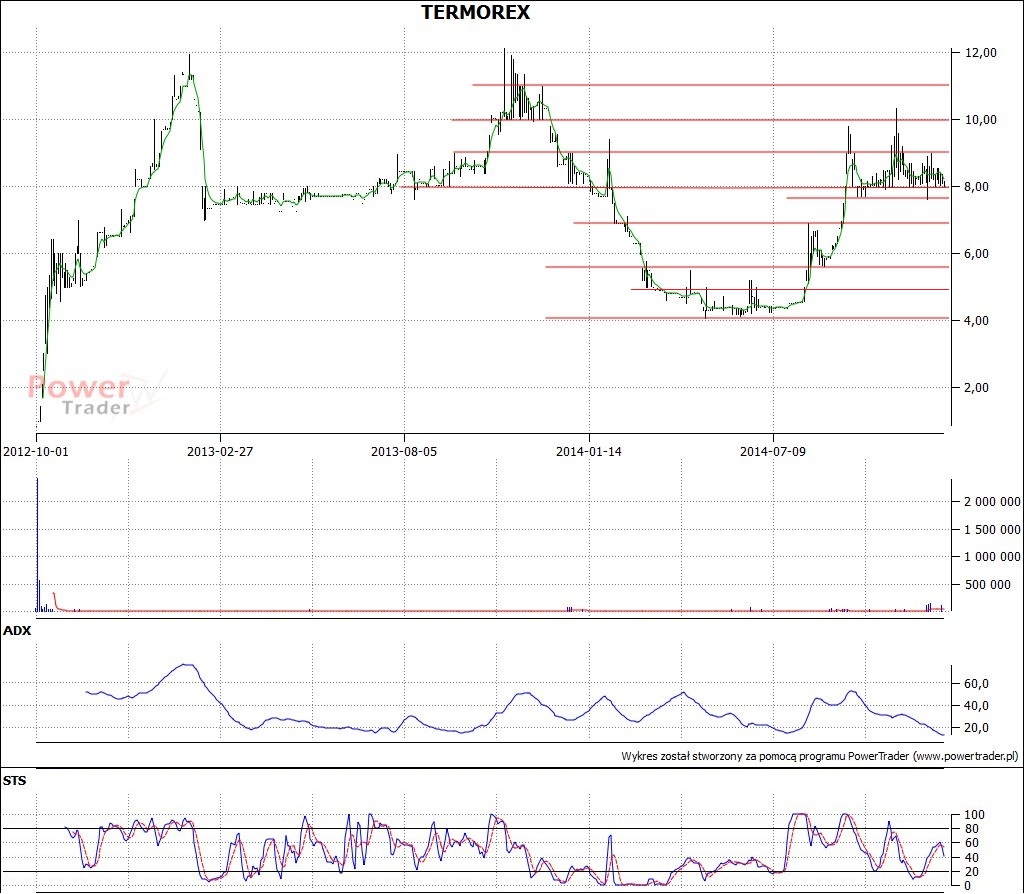
Task: Click the 2012-10-01 date label
Action: 36,451
